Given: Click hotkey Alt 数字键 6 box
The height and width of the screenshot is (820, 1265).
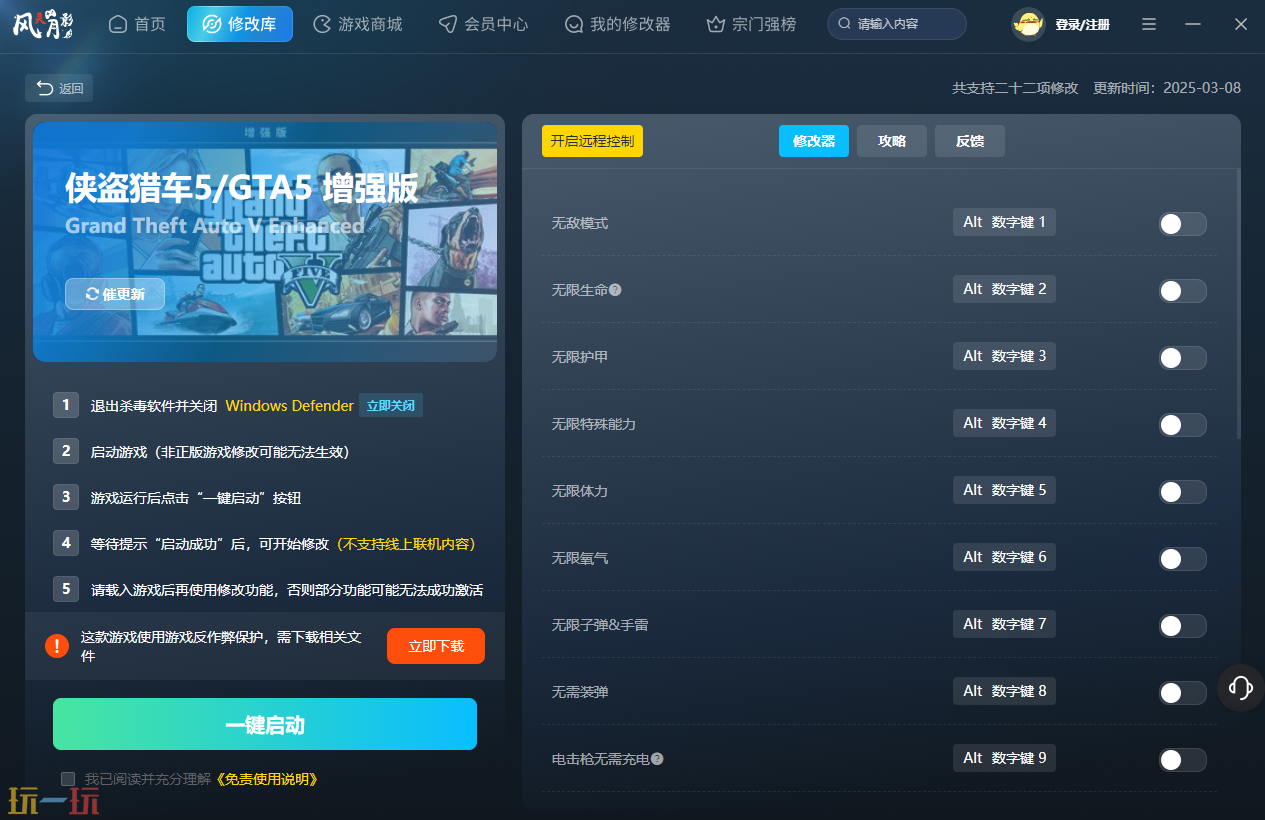Looking at the screenshot, I should click(x=1004, y=557).
